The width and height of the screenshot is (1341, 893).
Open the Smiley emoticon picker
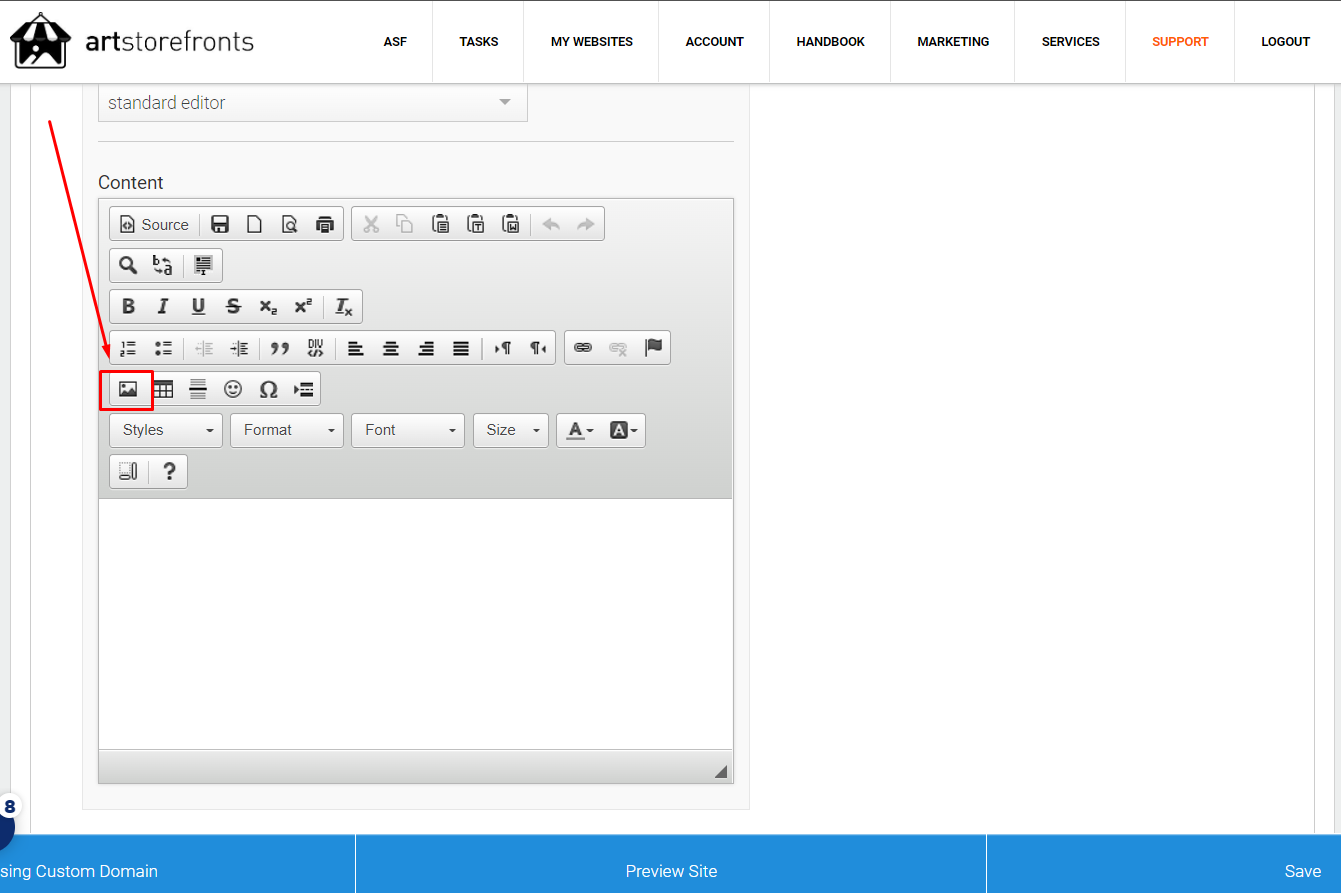point(233,389)
